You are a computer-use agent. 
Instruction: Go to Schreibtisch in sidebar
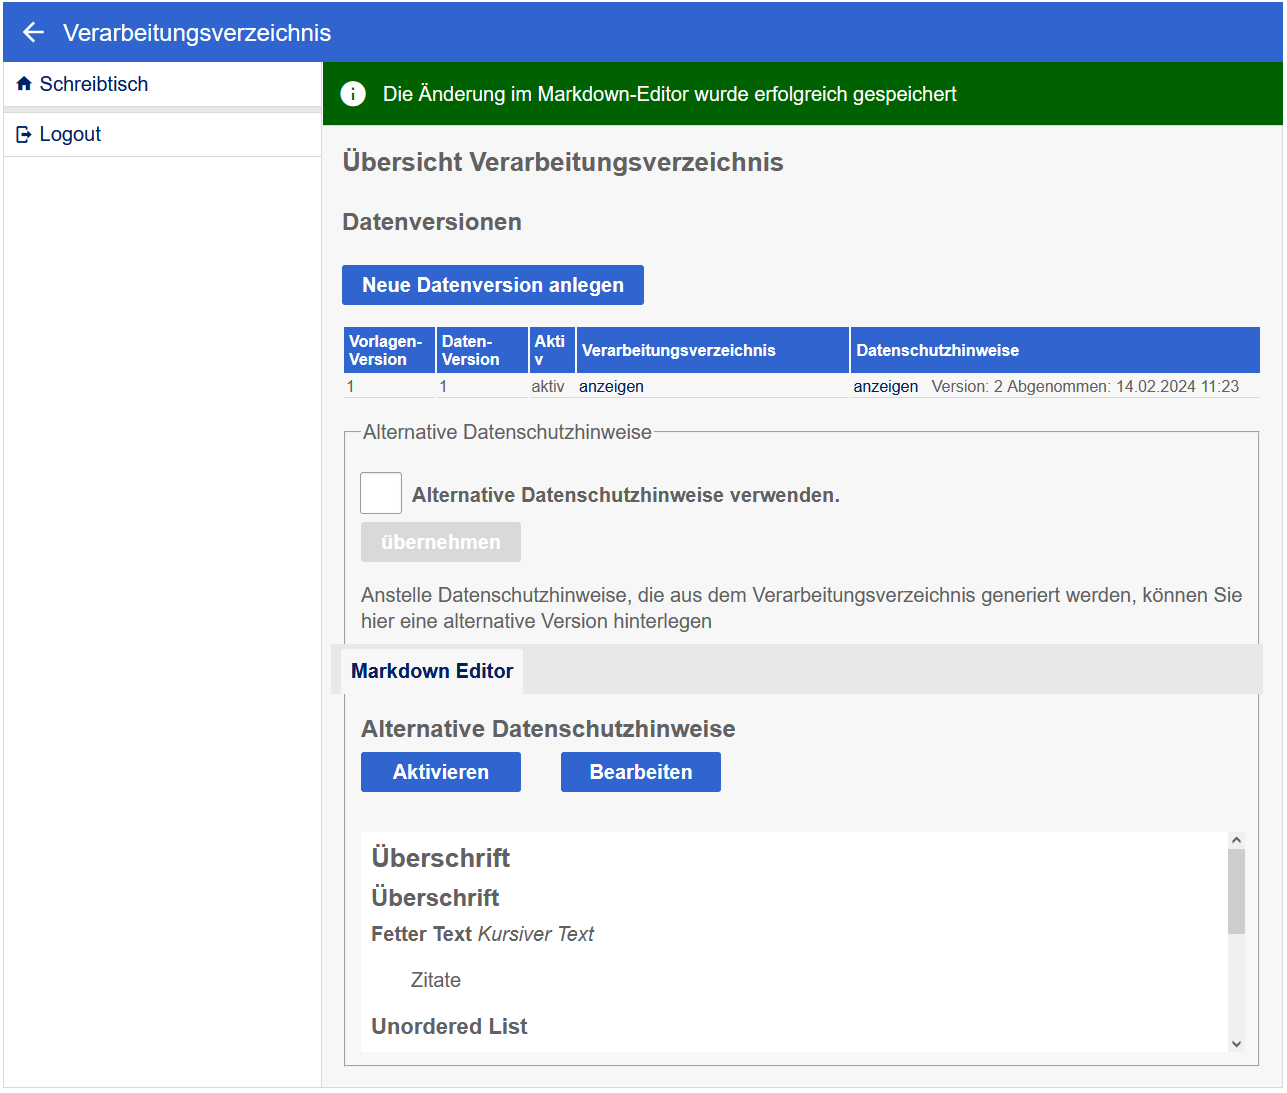[x=93, y=84]
